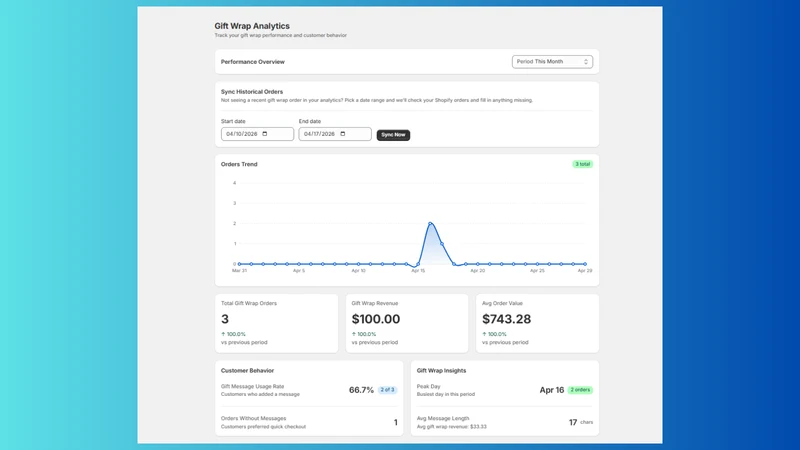Click the Orders Without Messages label
800x450 pixels.
[x=254, y=418]
